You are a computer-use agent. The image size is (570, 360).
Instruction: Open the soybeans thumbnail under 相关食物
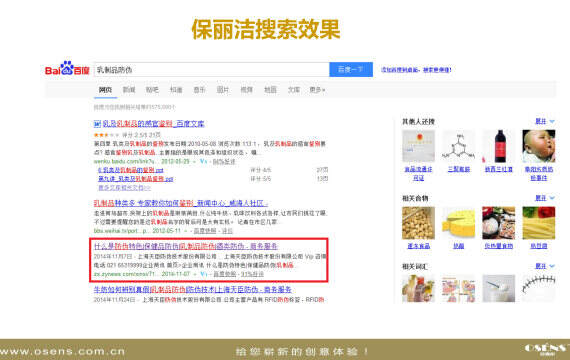[x=418, y=223]
